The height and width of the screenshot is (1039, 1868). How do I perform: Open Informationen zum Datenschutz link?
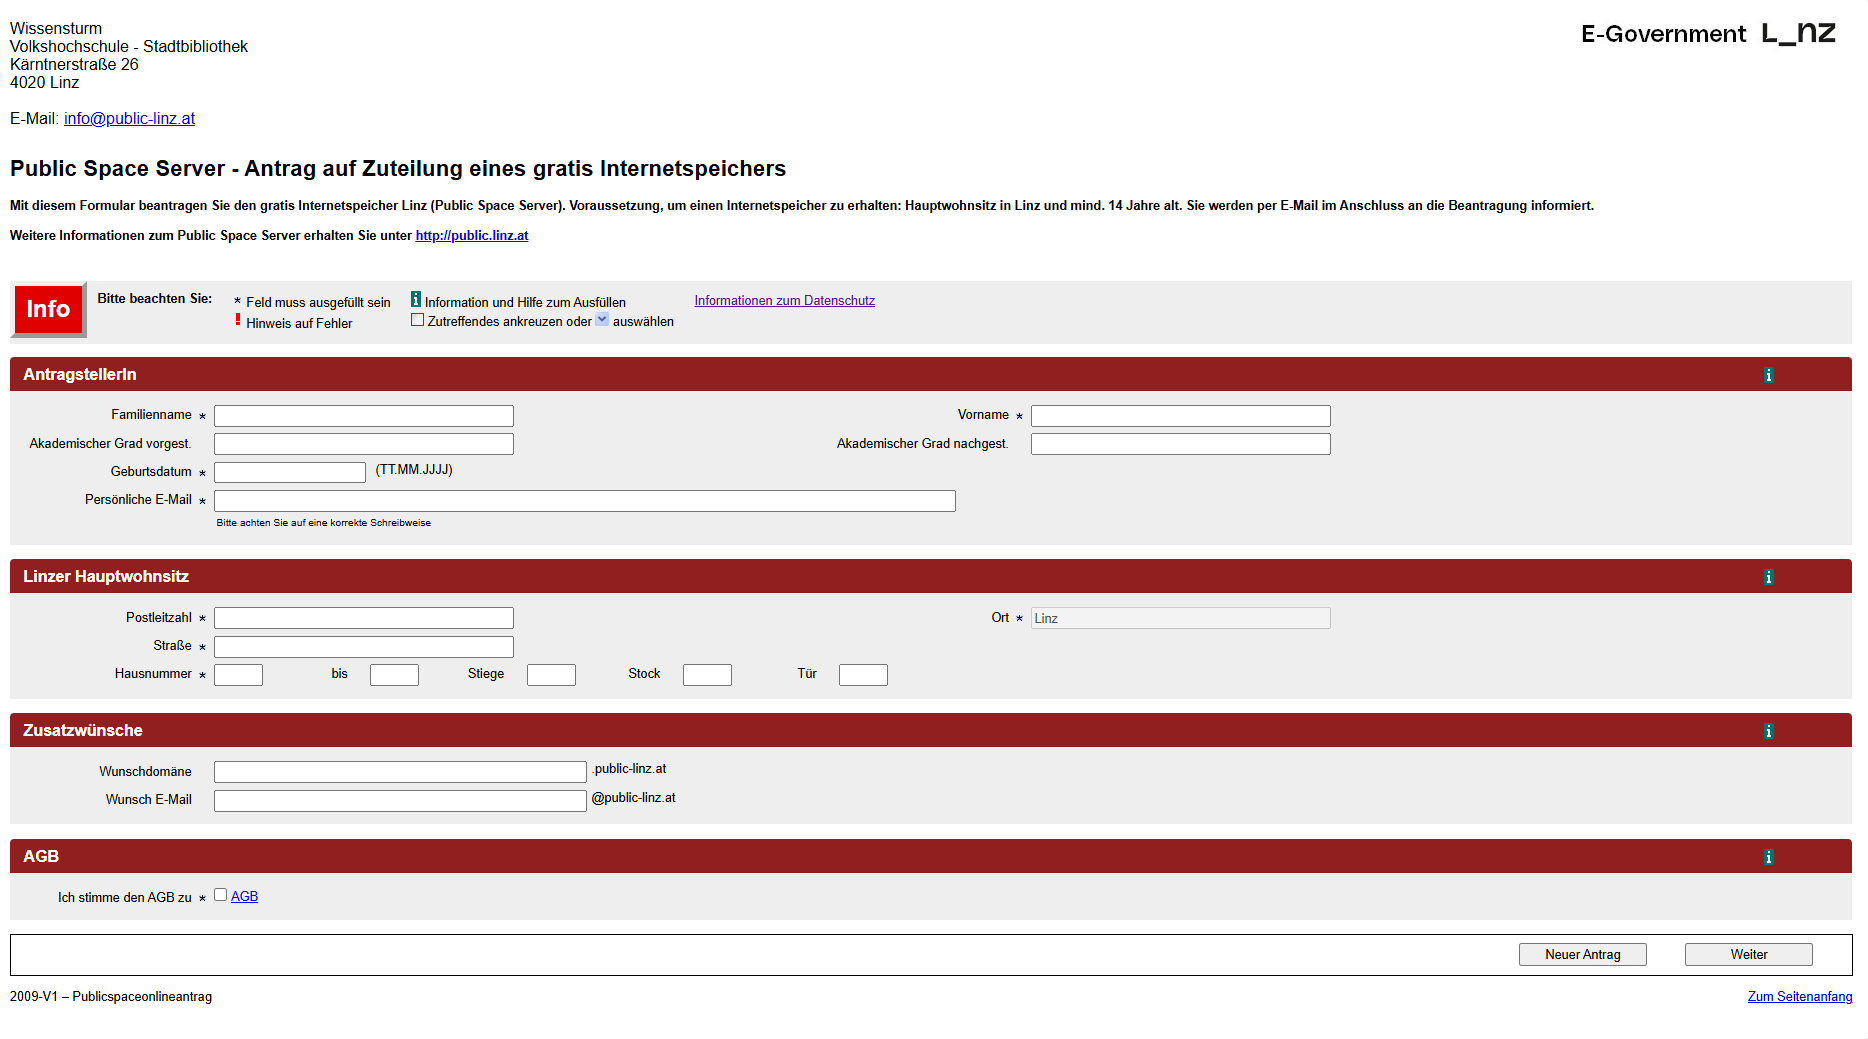[784, 301]
